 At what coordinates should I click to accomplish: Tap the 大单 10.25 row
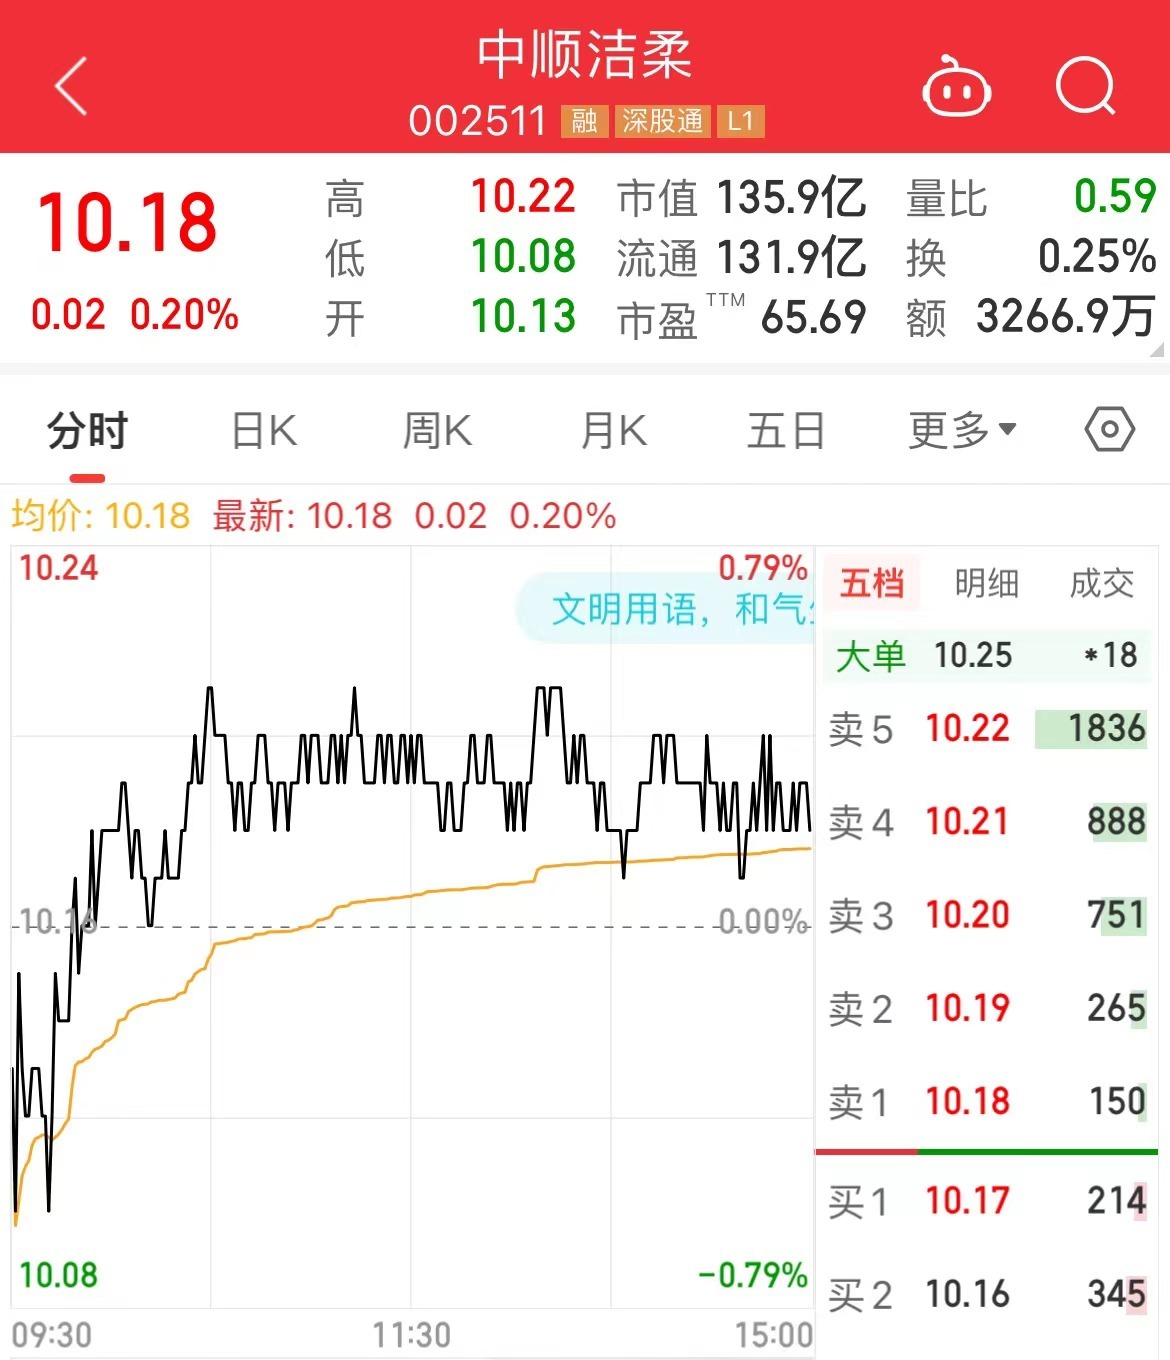point(987,655)
